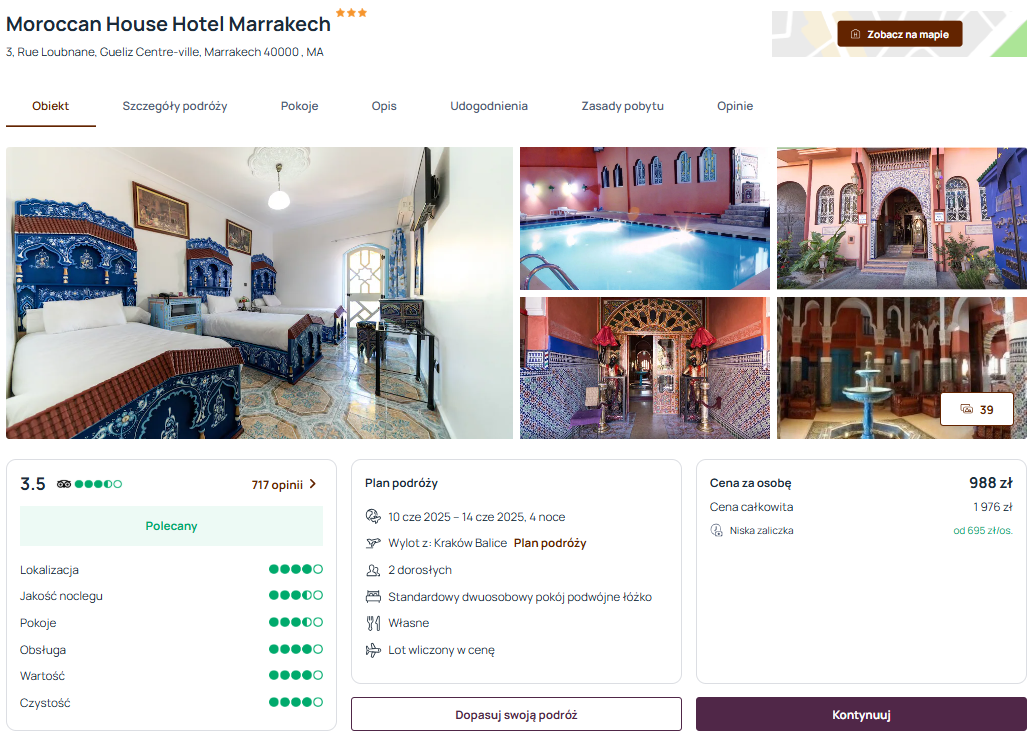1035x741 pixels.
Task: Click the Niska zaliczka deposit icon
Action: tap(716, 531)
